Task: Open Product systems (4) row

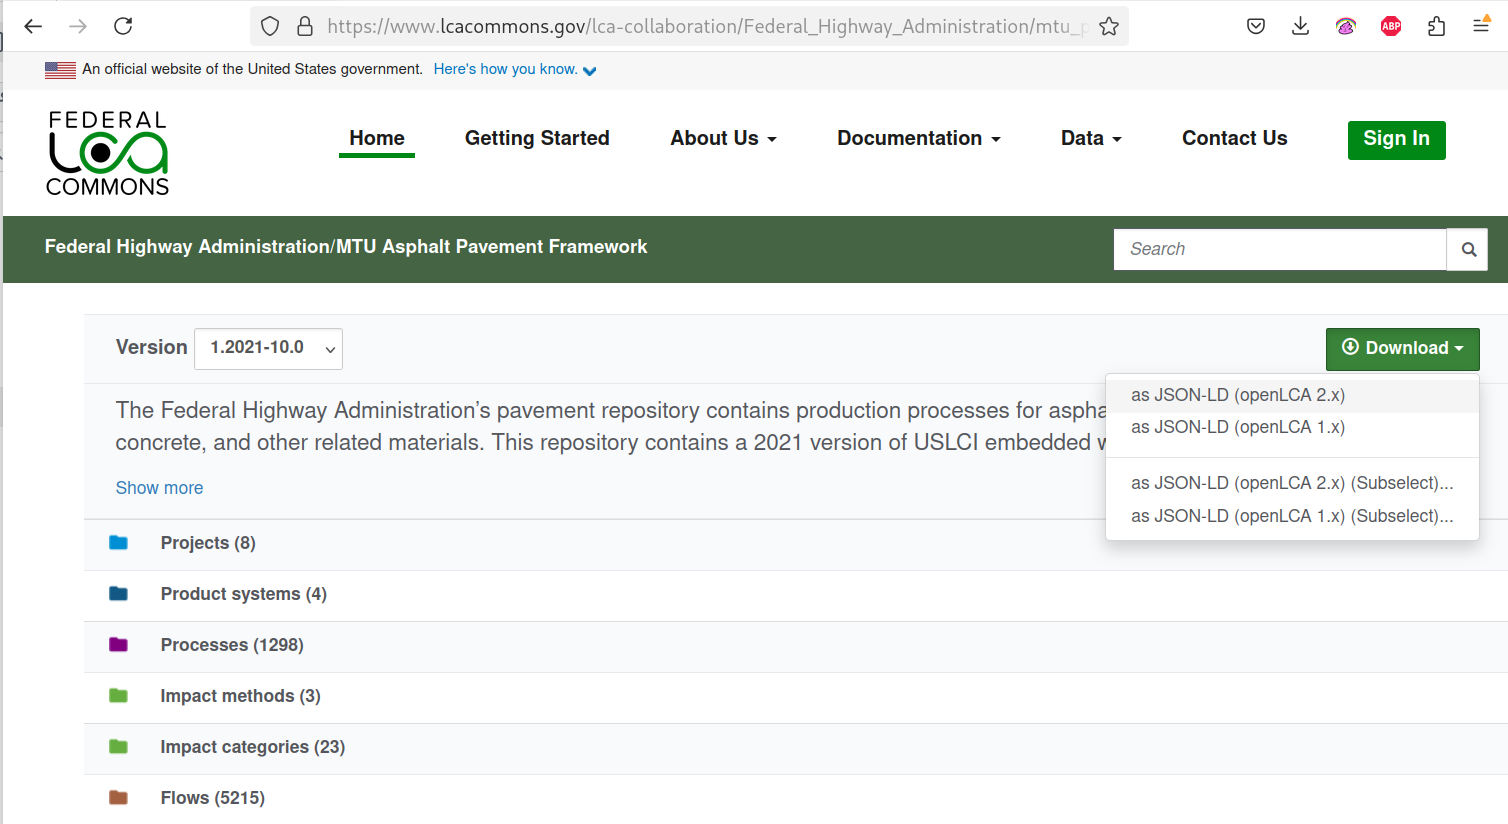Action: tap(796, 595)
